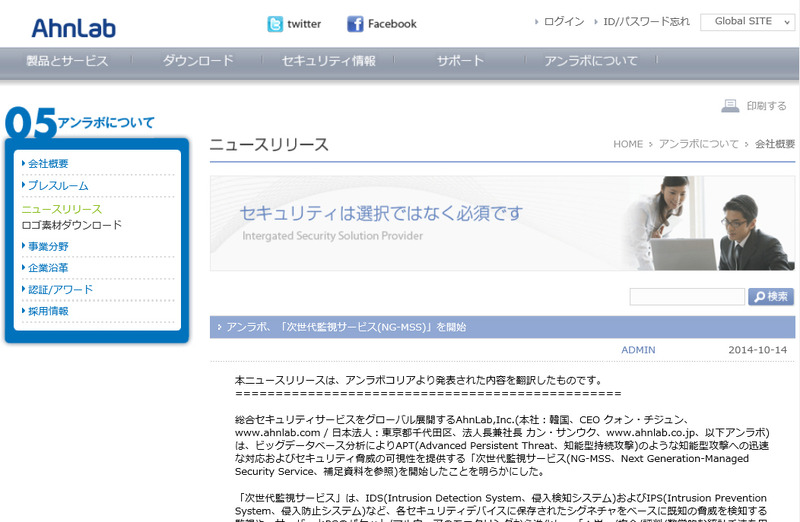Open the アンラボについて navigation menu
800x522 pixels.
pos(590,61)
